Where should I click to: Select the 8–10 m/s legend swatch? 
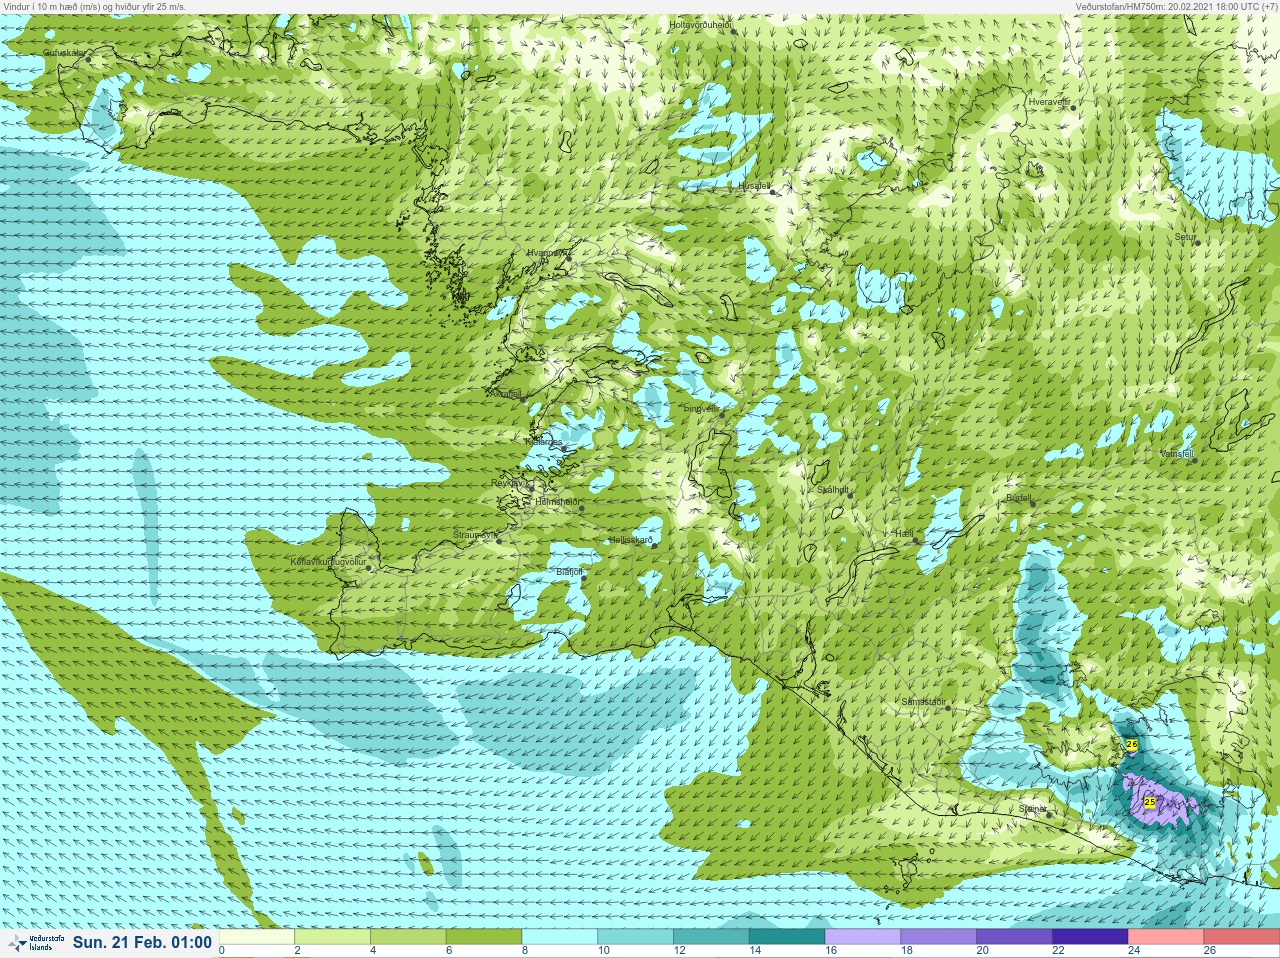[560, 937]
